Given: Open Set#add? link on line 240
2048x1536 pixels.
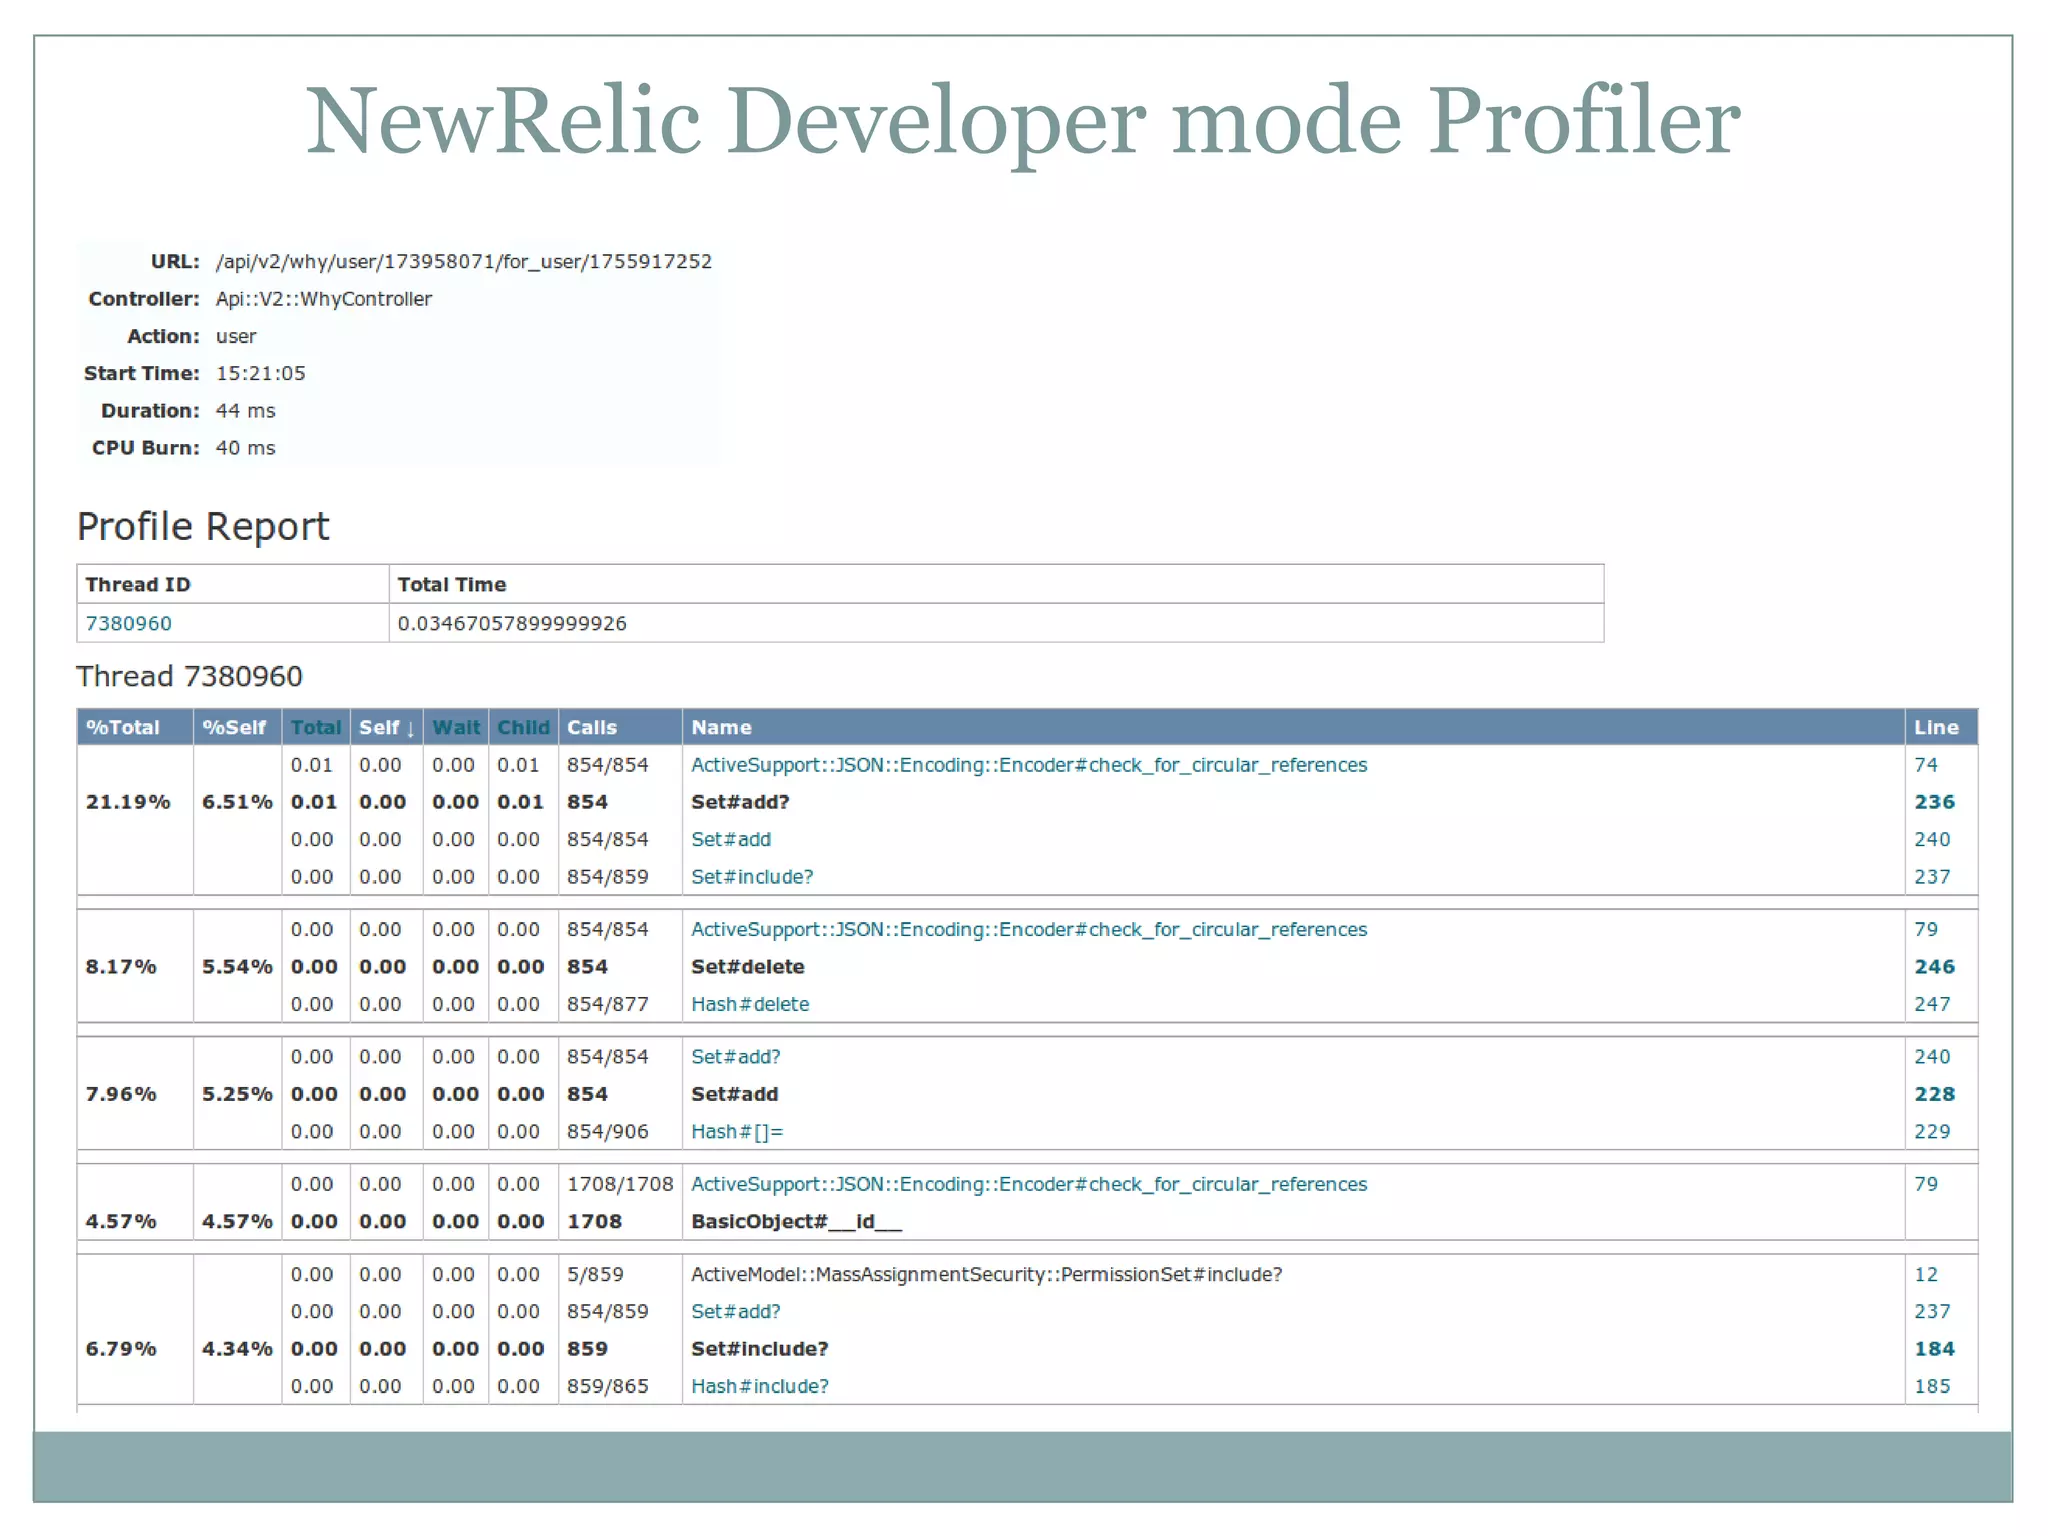Looking at the screenshot, I should coord(736,1056).
